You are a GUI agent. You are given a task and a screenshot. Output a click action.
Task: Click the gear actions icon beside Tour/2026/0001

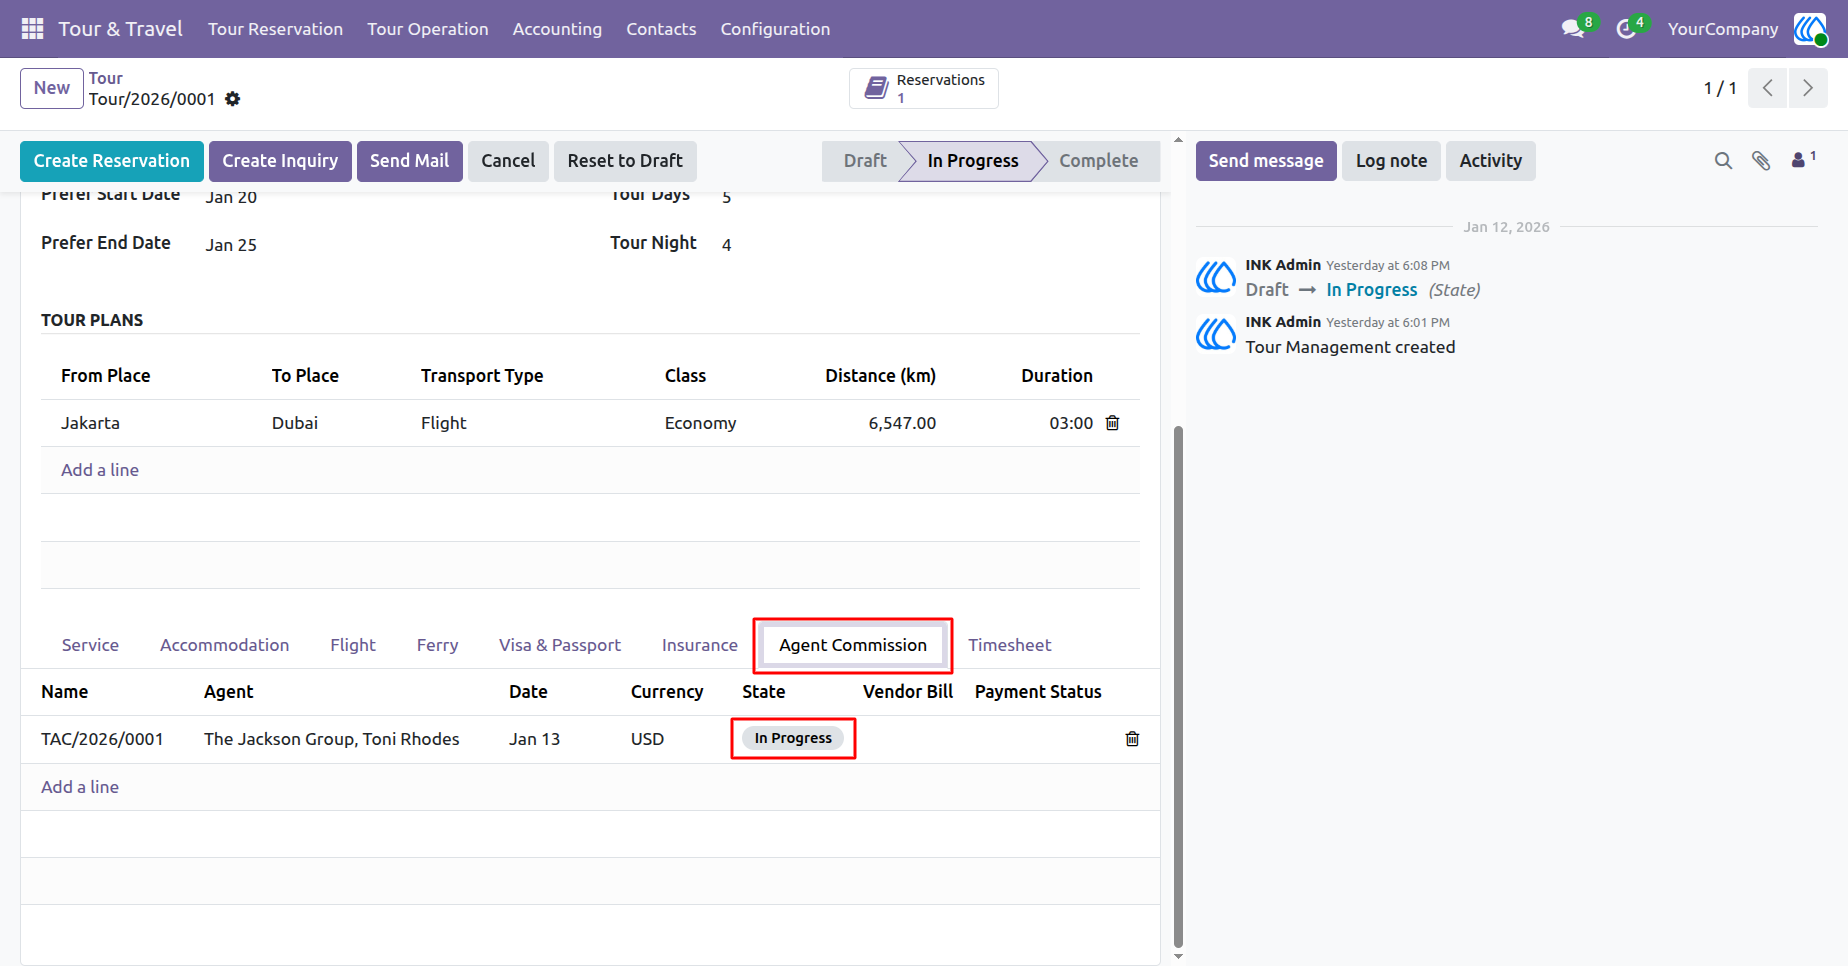pos(233,99)
